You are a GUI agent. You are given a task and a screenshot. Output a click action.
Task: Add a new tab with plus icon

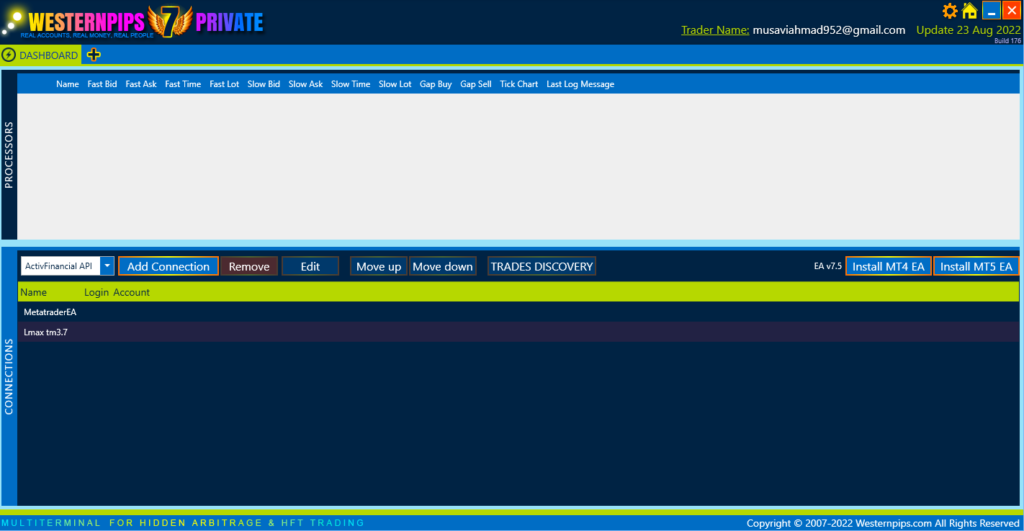pos(93,55)
